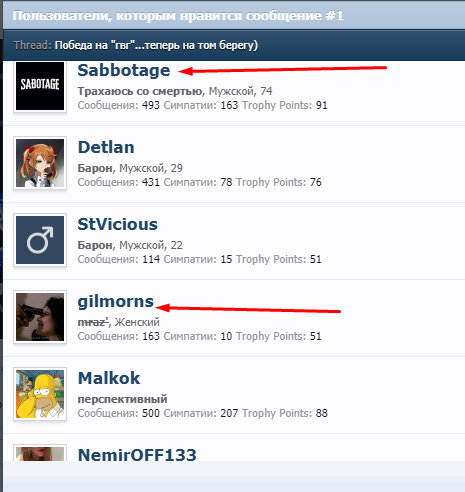
Task: Open gilmorns username link
Action: (x=116, y=302)
